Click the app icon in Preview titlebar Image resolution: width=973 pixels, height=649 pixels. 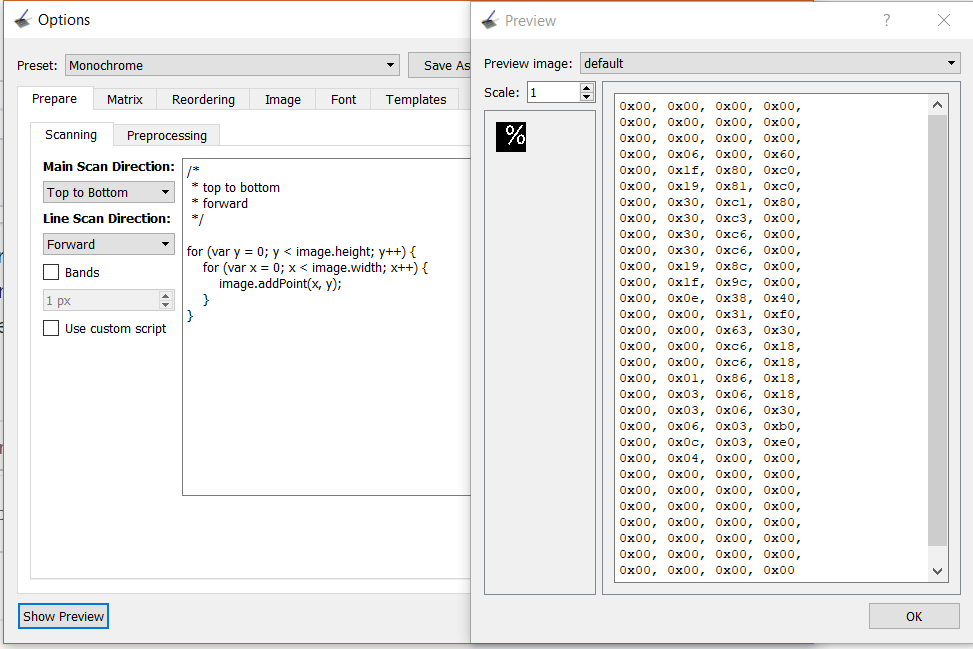click(x=490, y=20)
